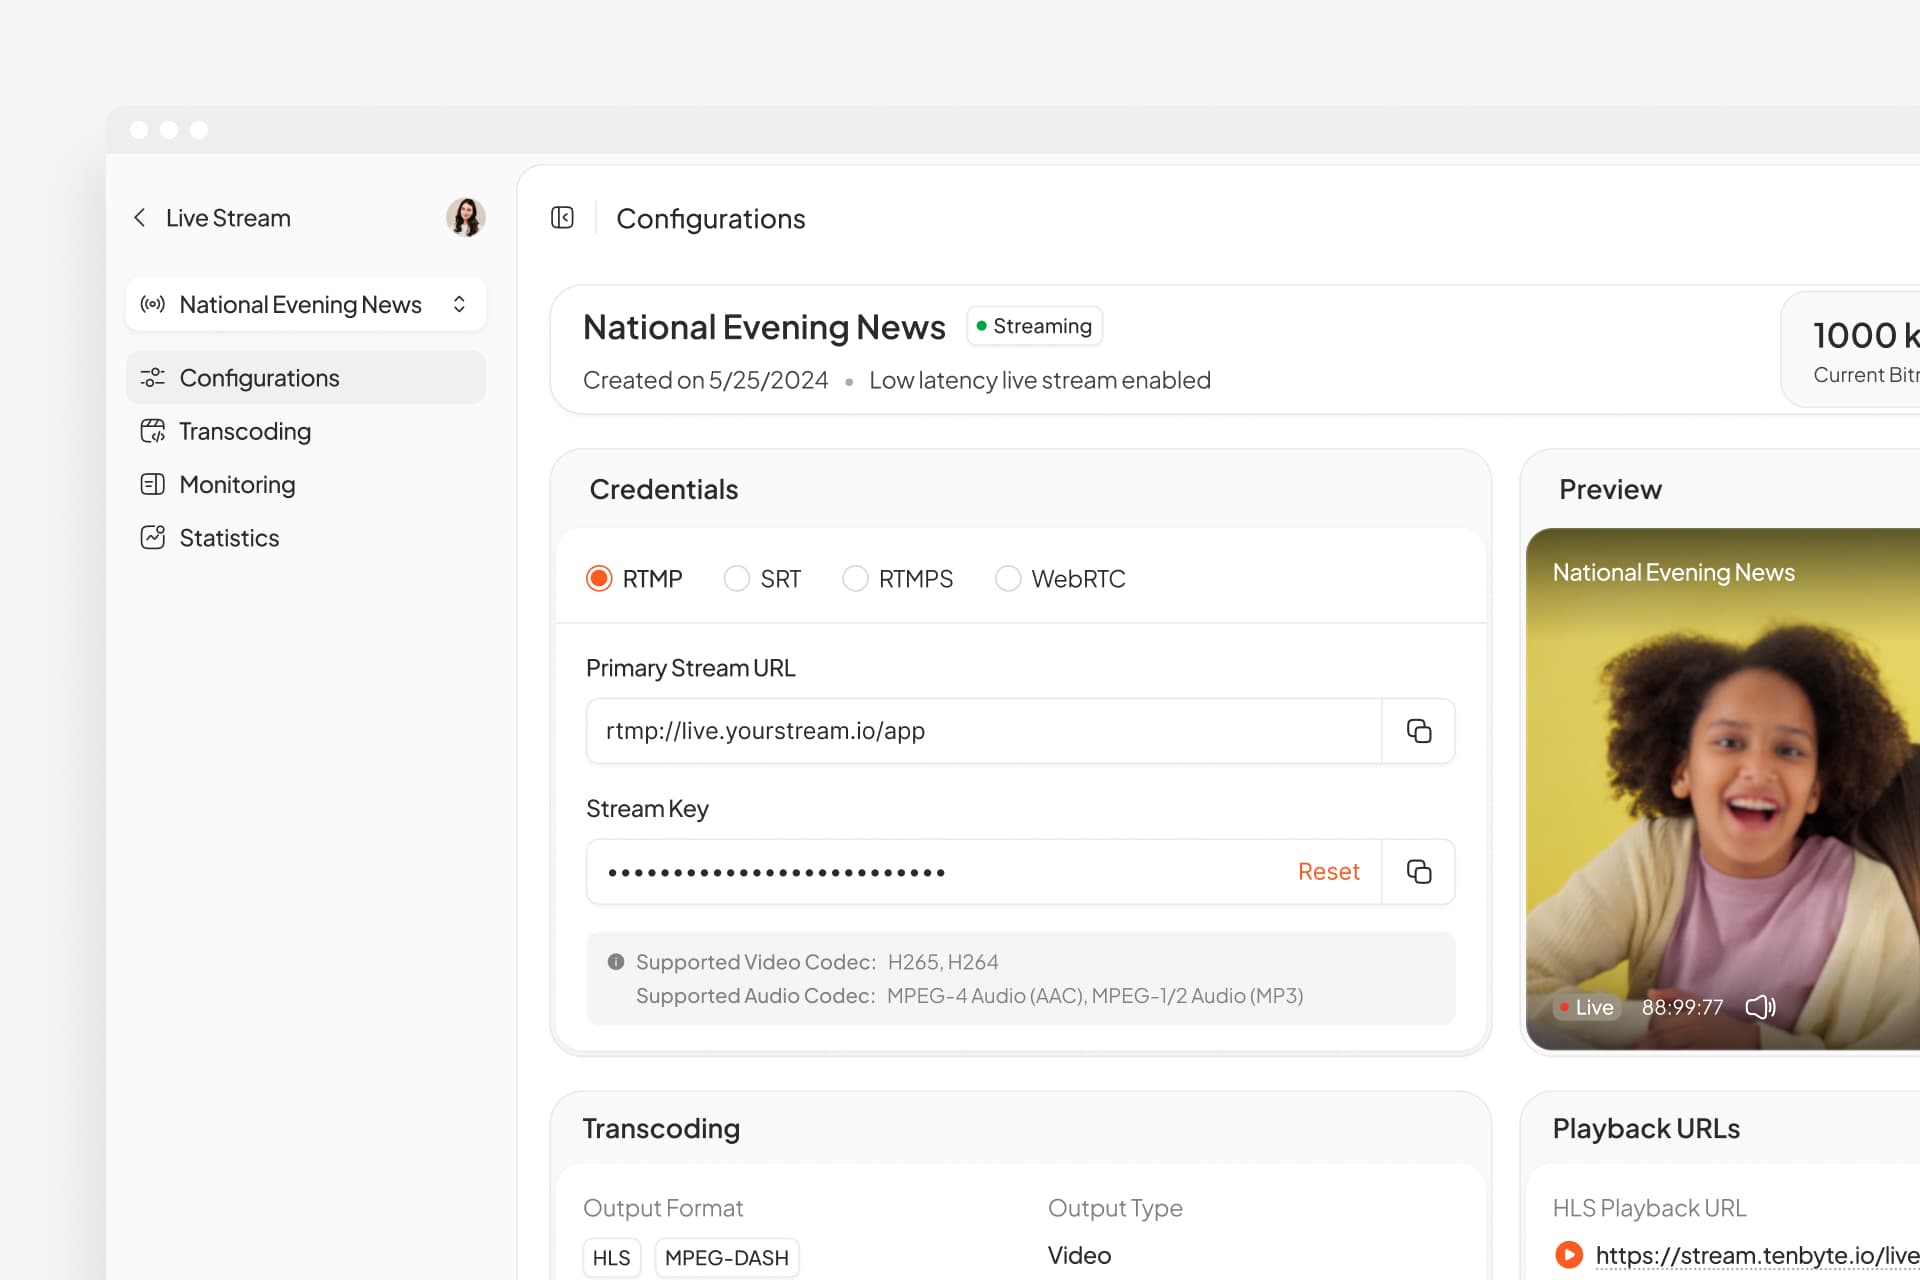1920x1280 pixels.
Task: Copy the Stream Key
Action: [x=1419, y=872]
